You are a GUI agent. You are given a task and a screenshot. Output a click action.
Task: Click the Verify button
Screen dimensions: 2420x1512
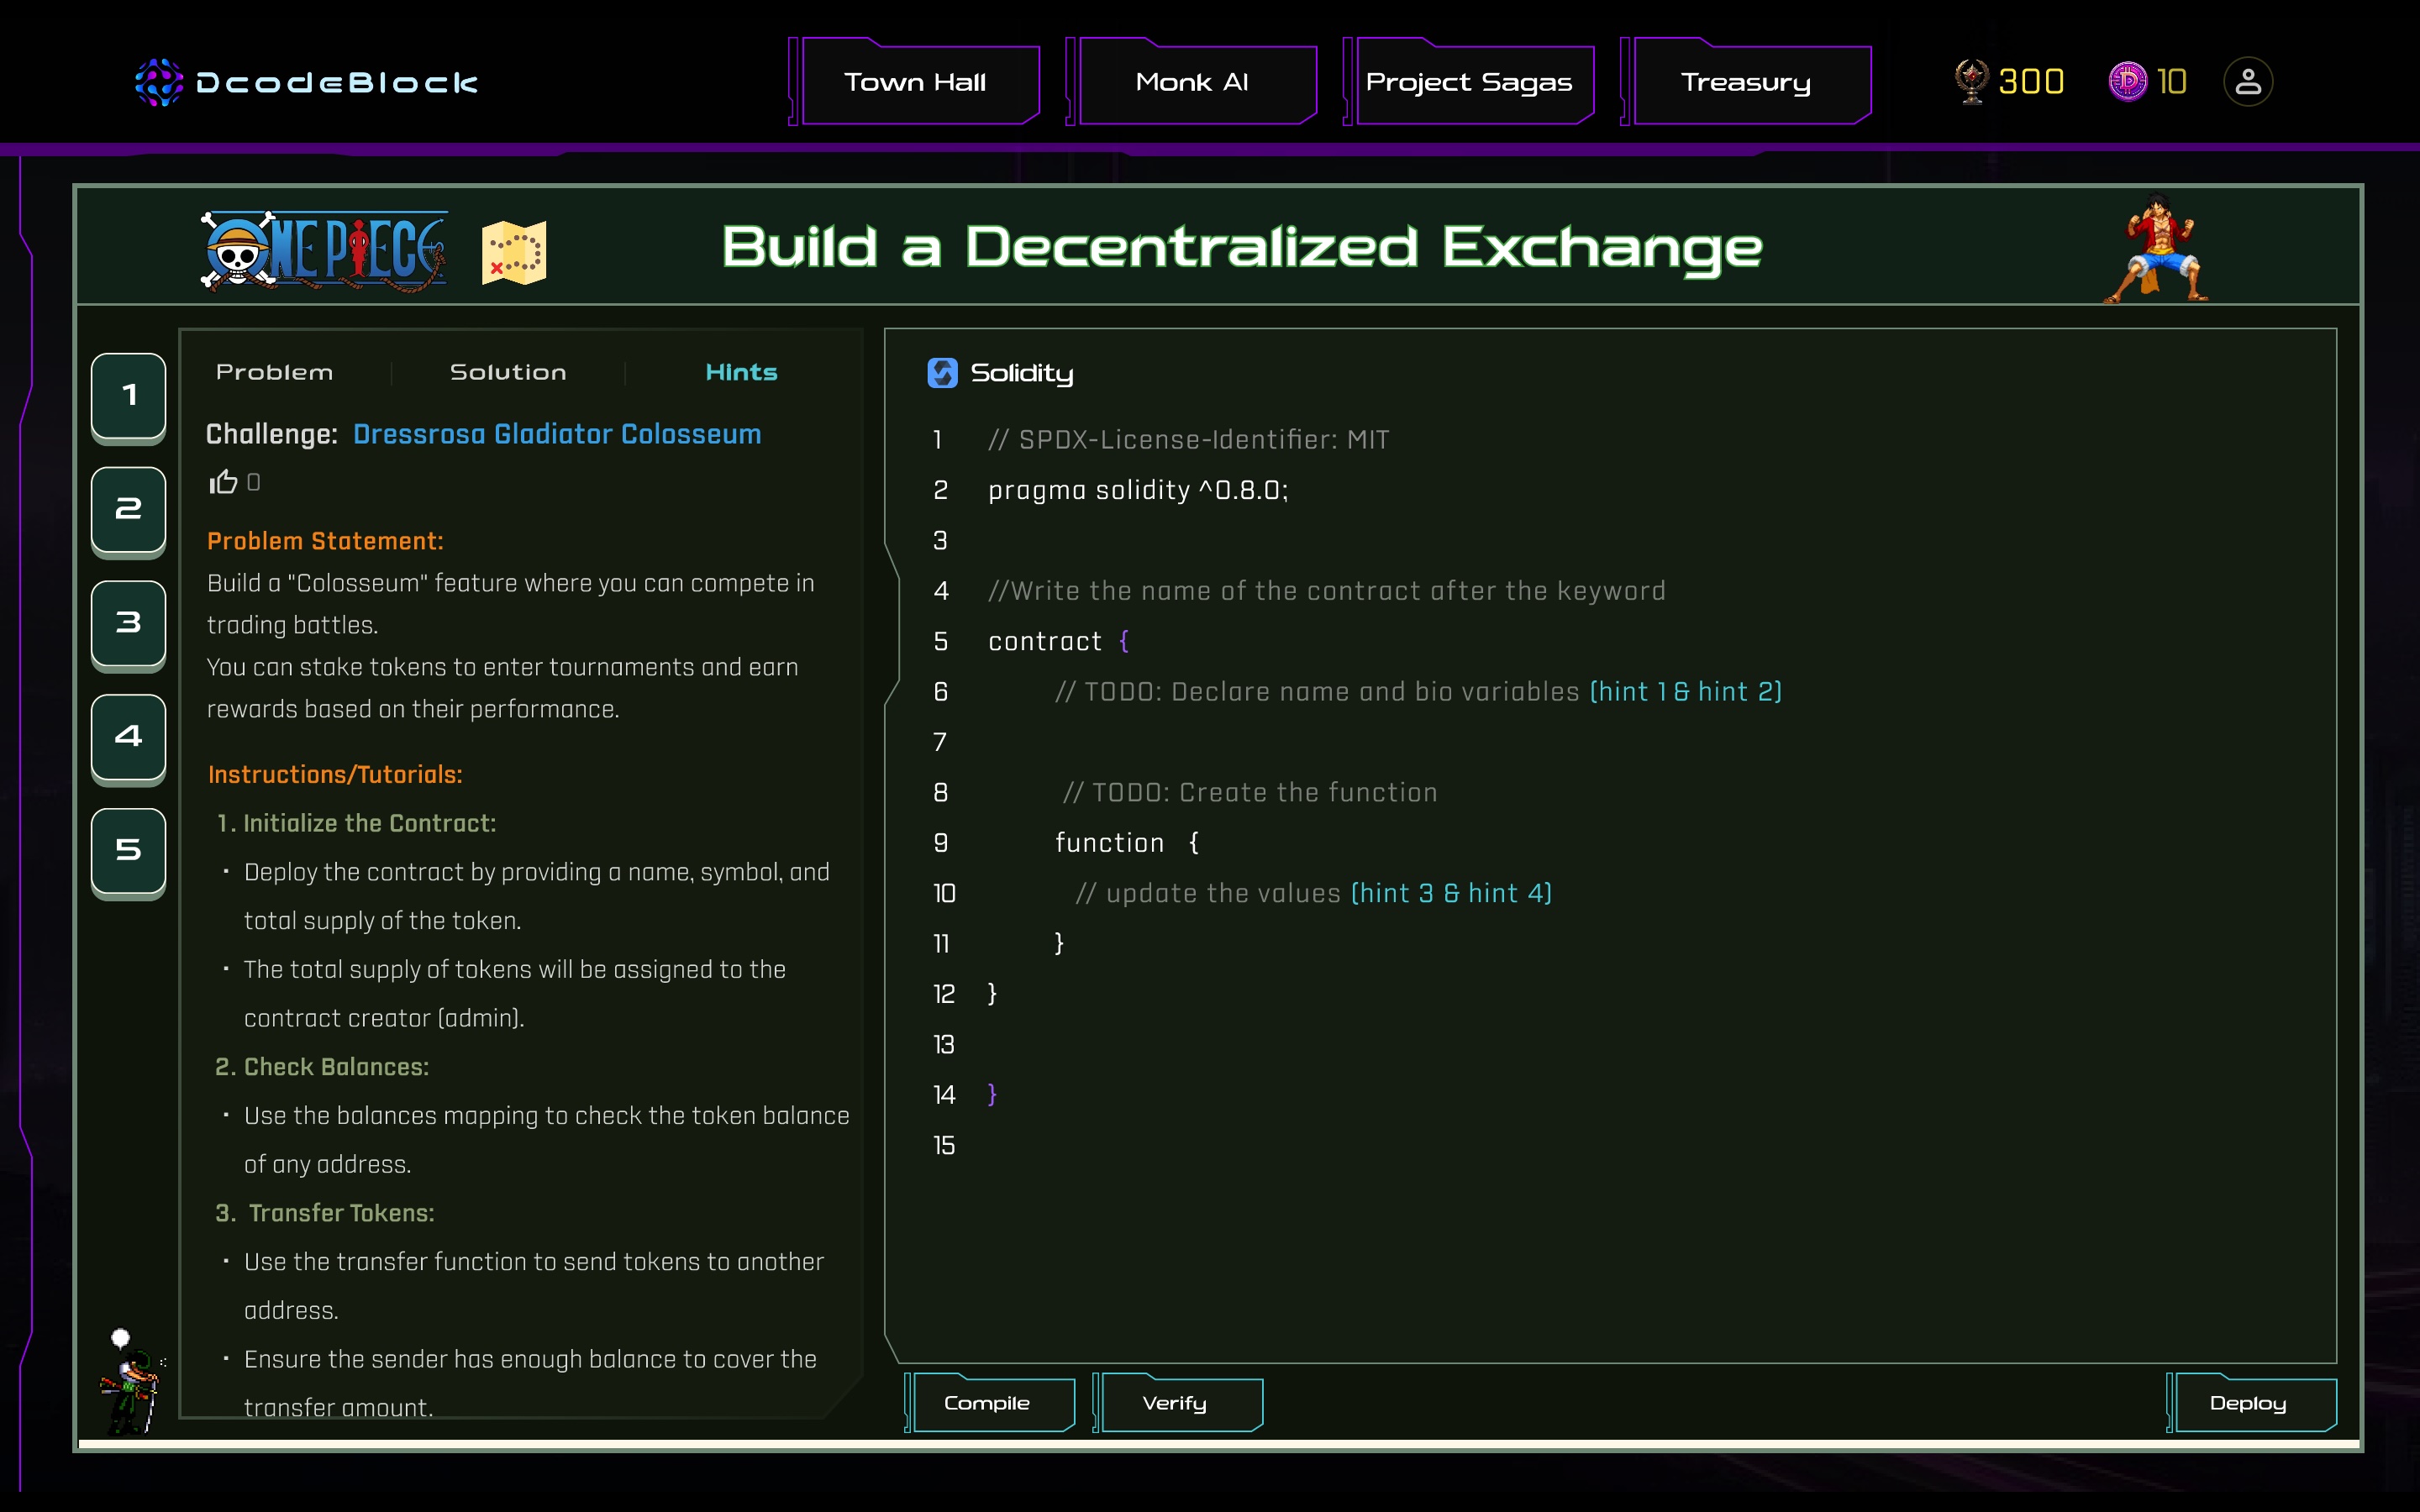tap(1175, 1403)
